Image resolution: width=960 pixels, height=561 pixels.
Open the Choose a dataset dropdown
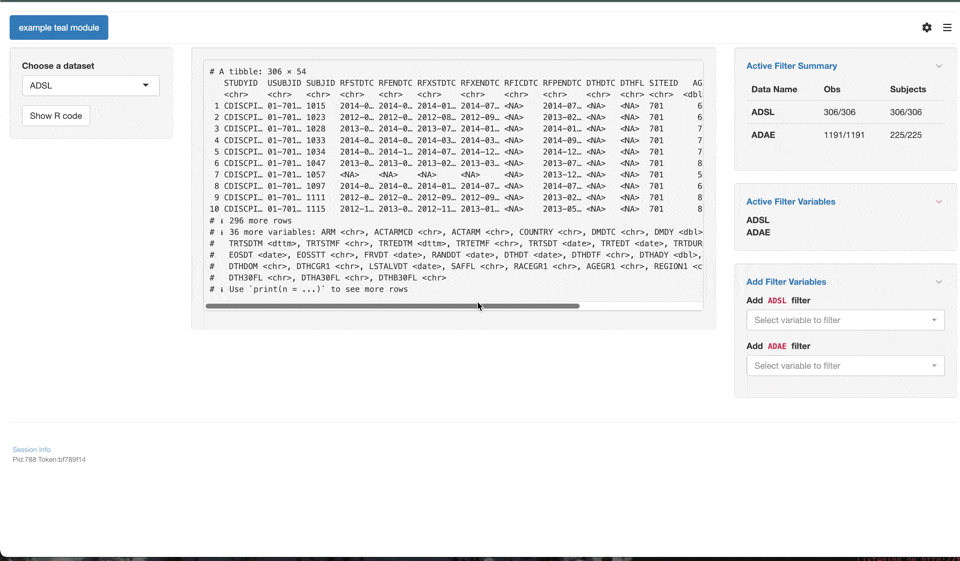coord(90,86)
